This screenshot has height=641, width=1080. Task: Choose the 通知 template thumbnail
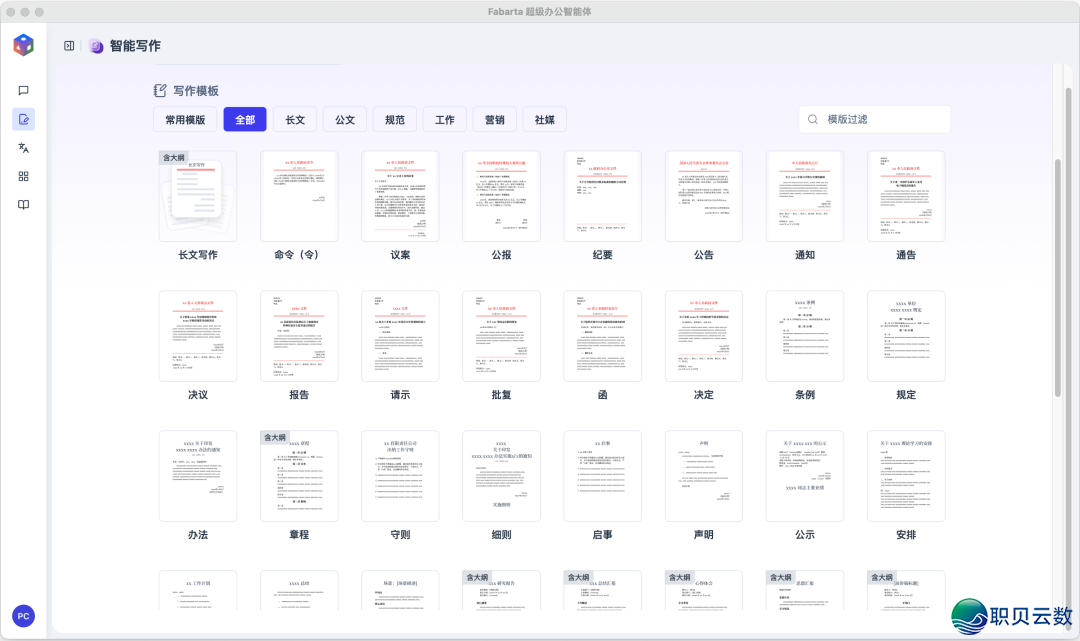tap(805, 196)
